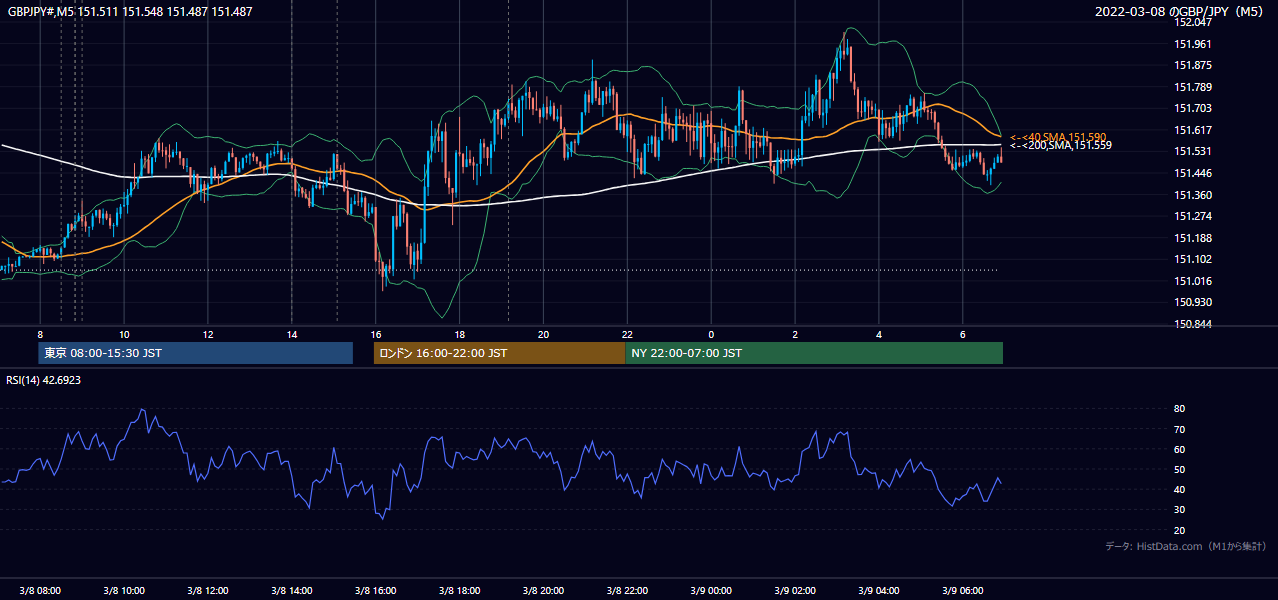This screenshot has width=1278, height=600.
Task: Click the 3/9 00:00 date axis label
Action: point(711,591)
